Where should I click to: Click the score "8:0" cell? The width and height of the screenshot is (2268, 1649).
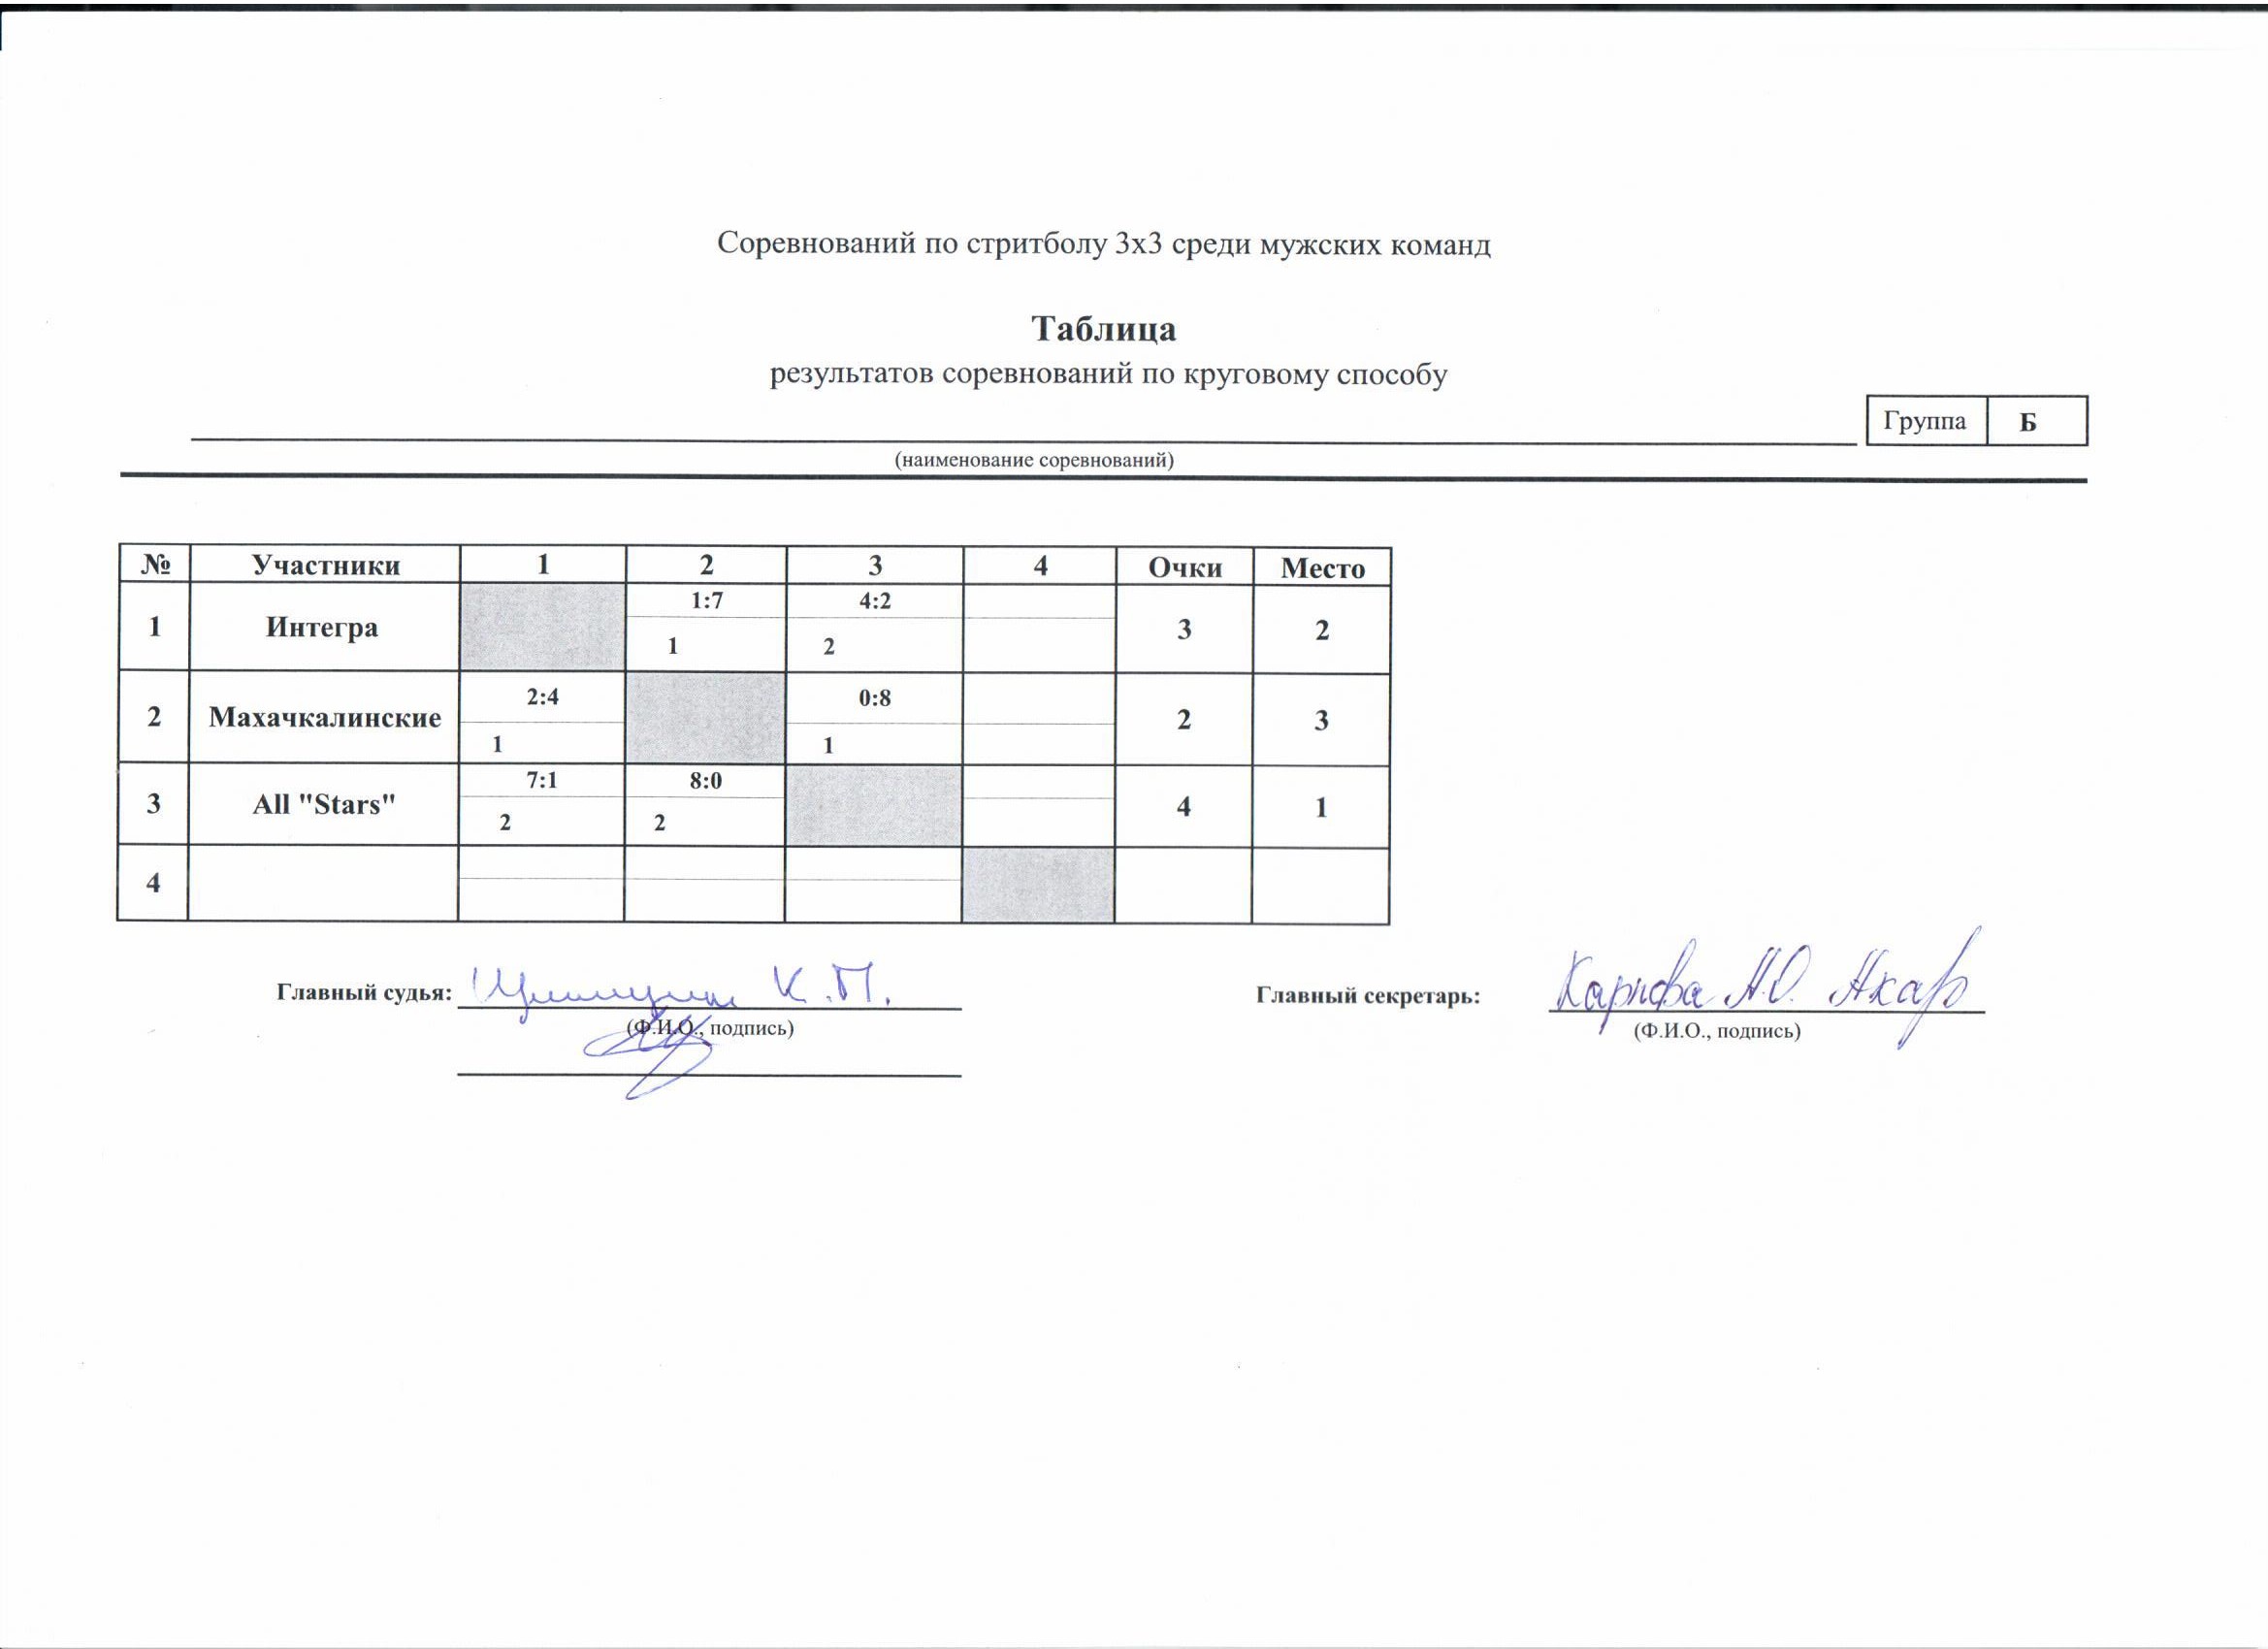tap(705, 781)
